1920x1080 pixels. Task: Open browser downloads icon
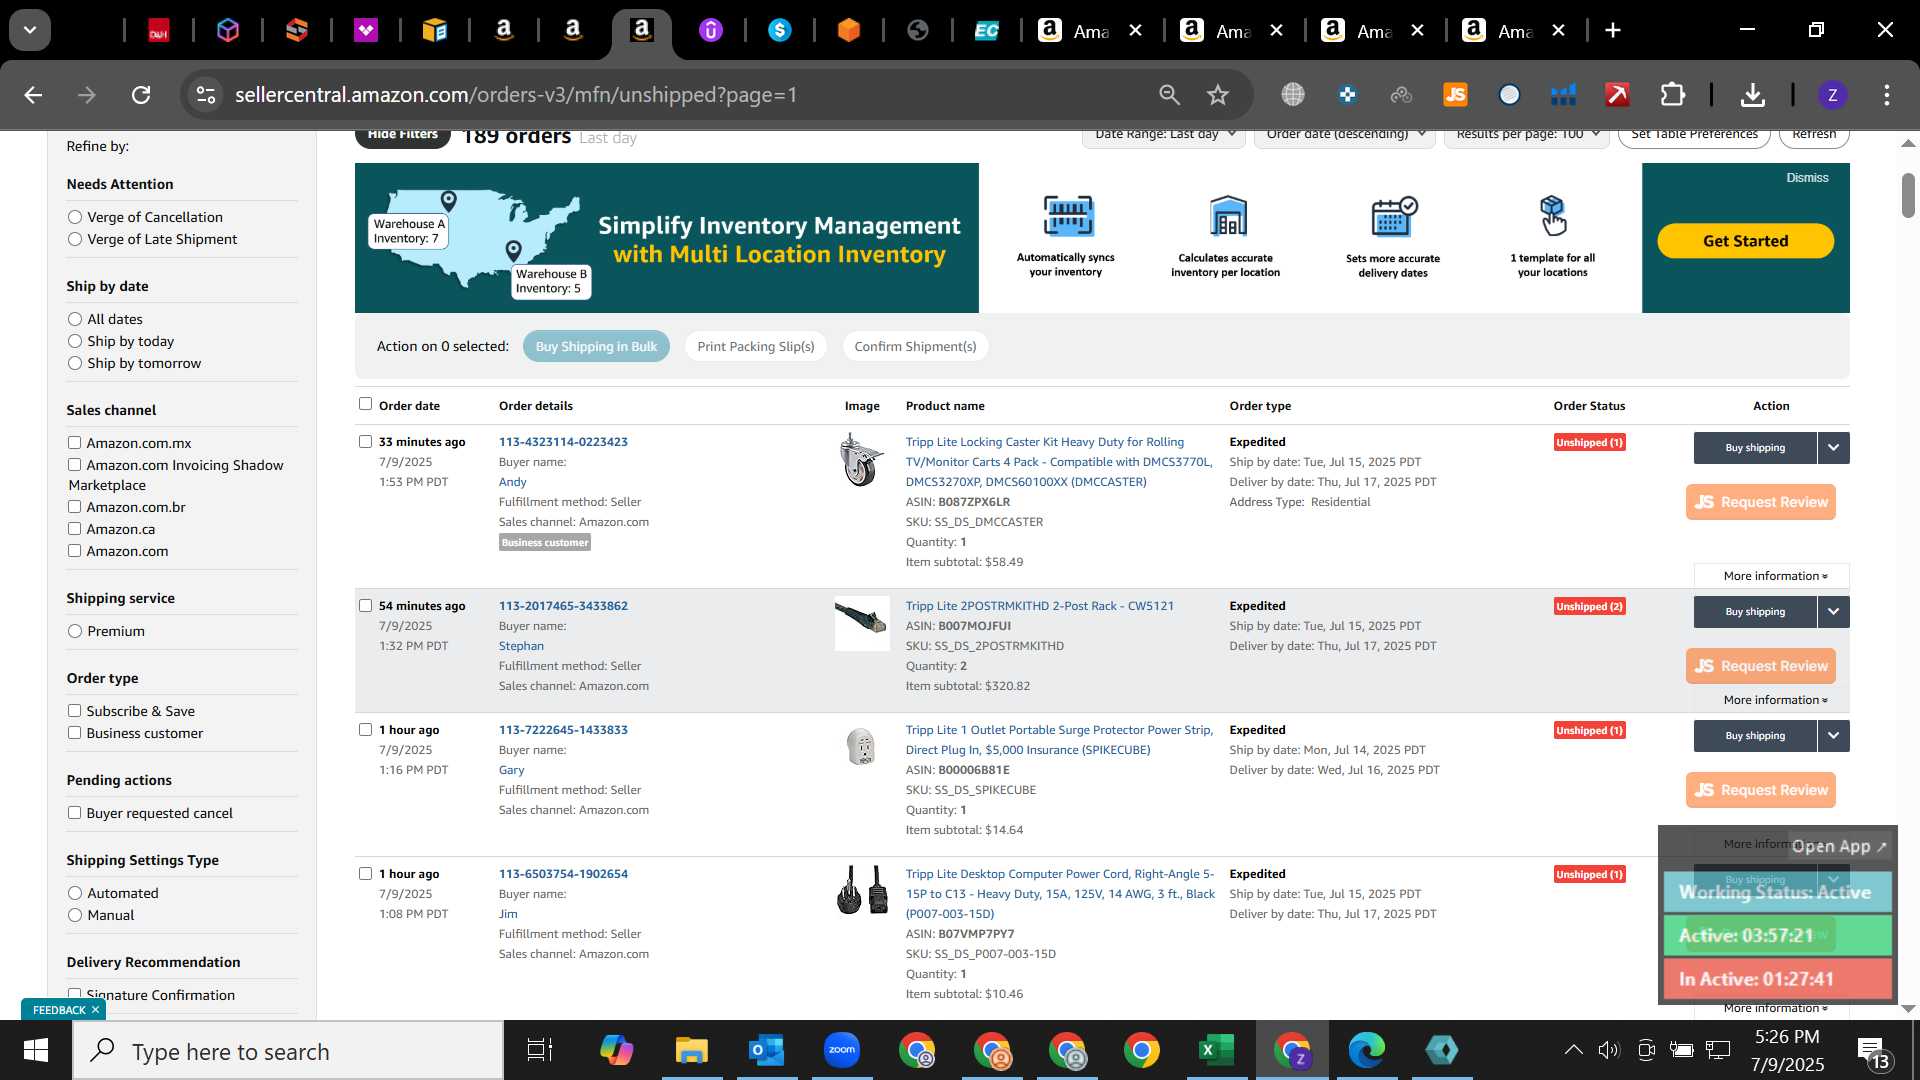tap(1752, 95)
